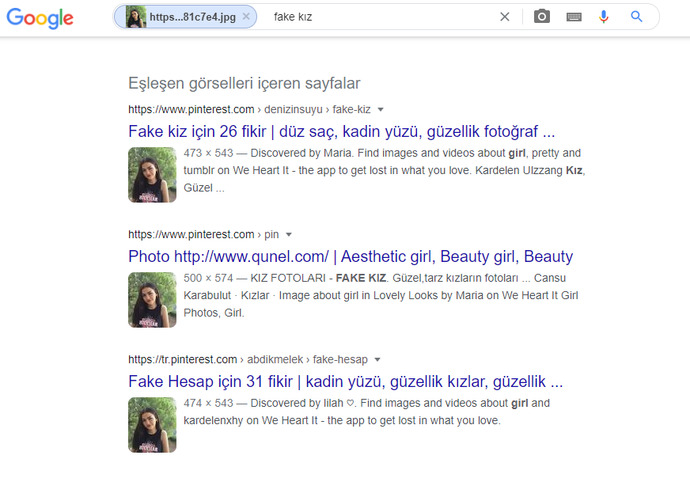This screenshot has height=478, width=690.
Task: Open the on-screen keyboard input tool
Action: (574, 17)
